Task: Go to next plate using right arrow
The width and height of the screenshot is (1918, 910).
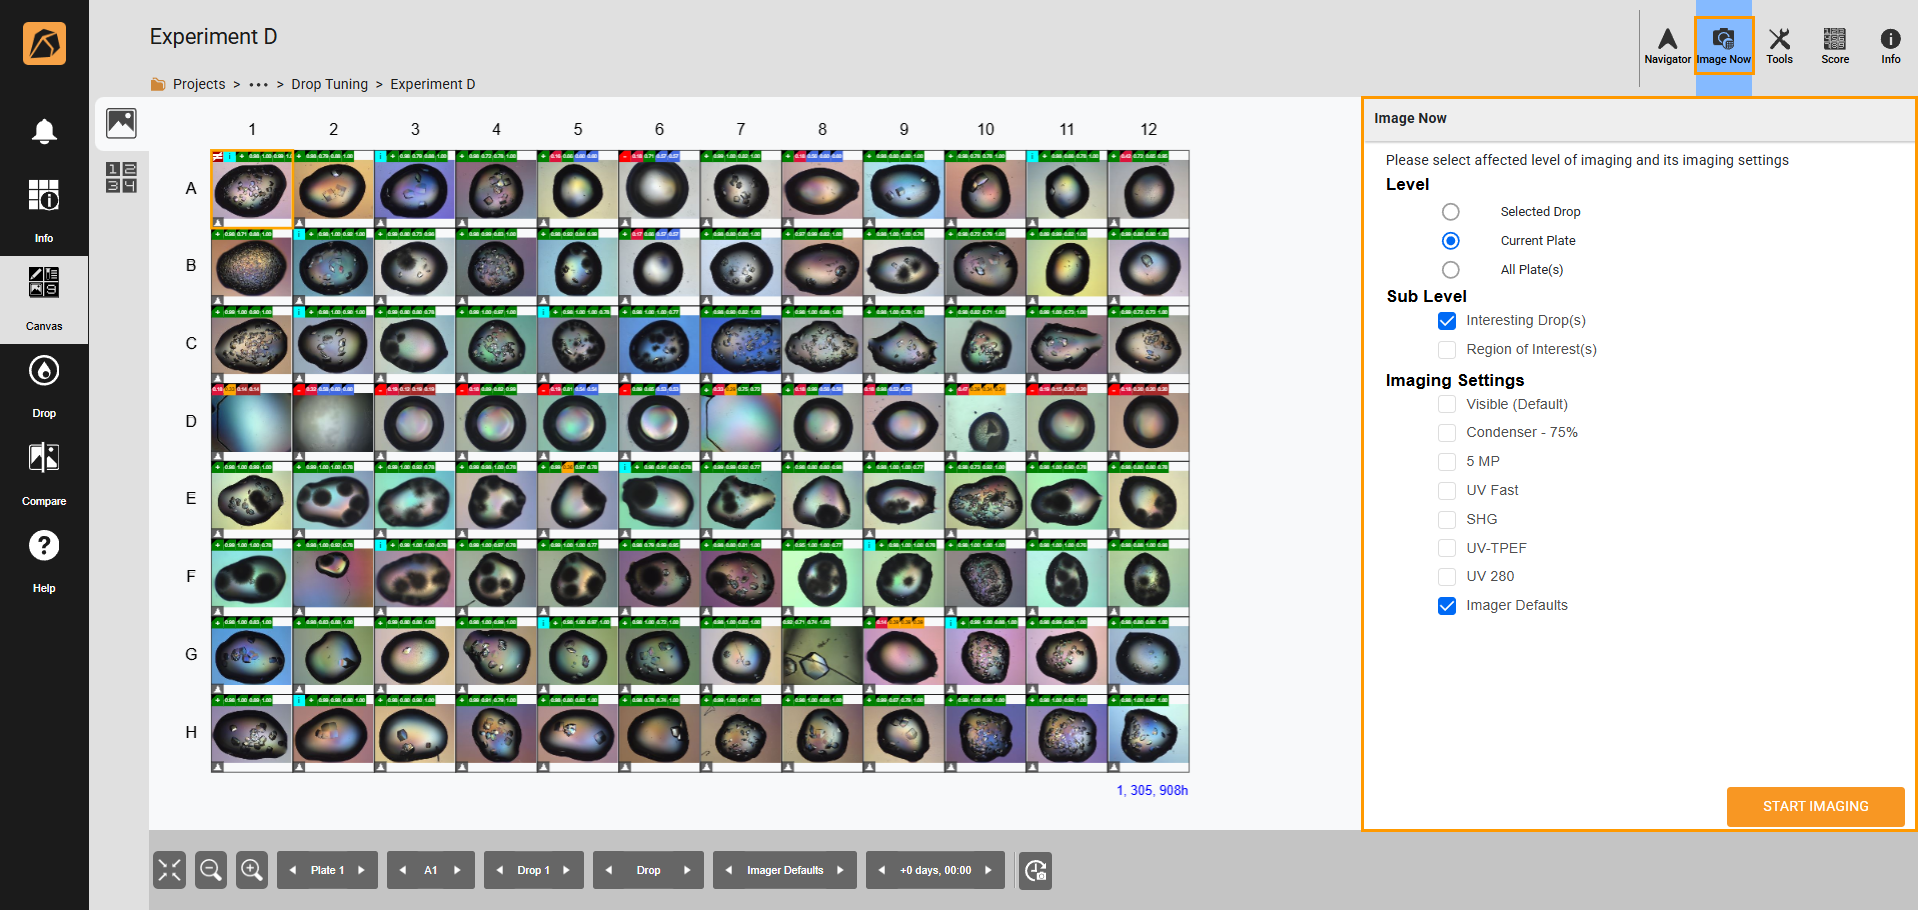Action: [362, 870]
